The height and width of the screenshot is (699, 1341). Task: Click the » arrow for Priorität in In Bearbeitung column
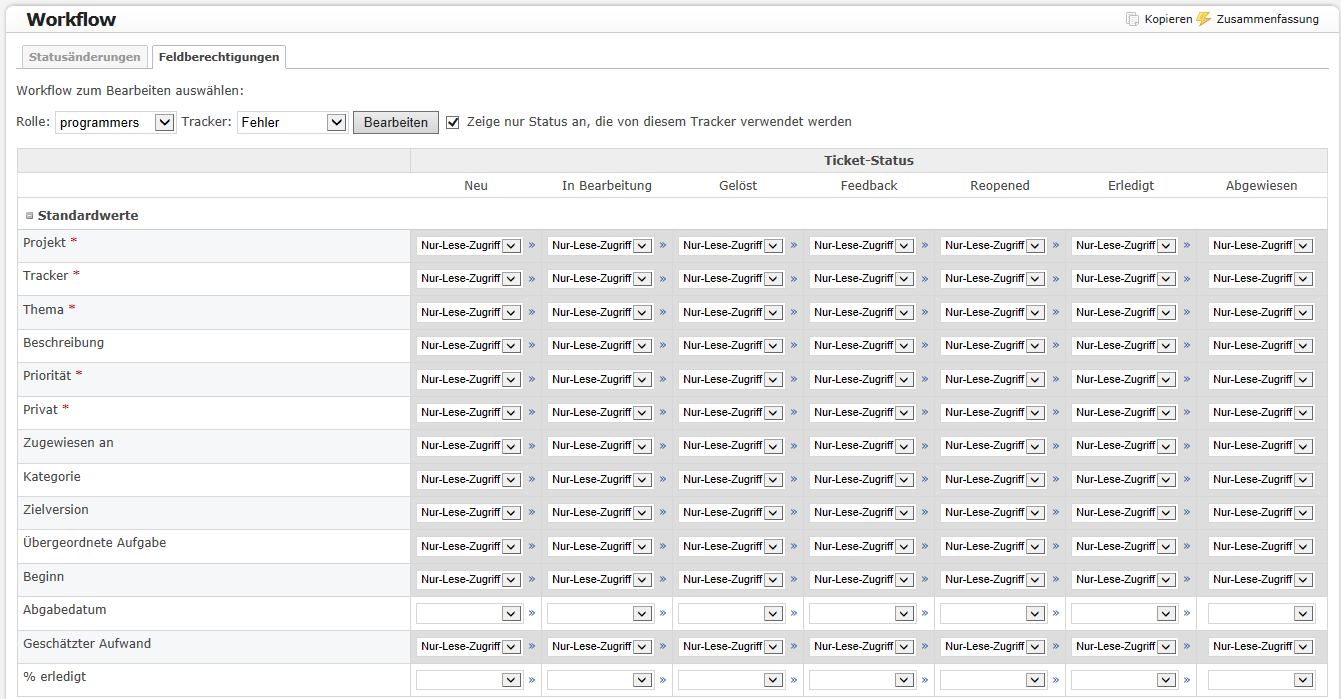[x=663, y=379]
